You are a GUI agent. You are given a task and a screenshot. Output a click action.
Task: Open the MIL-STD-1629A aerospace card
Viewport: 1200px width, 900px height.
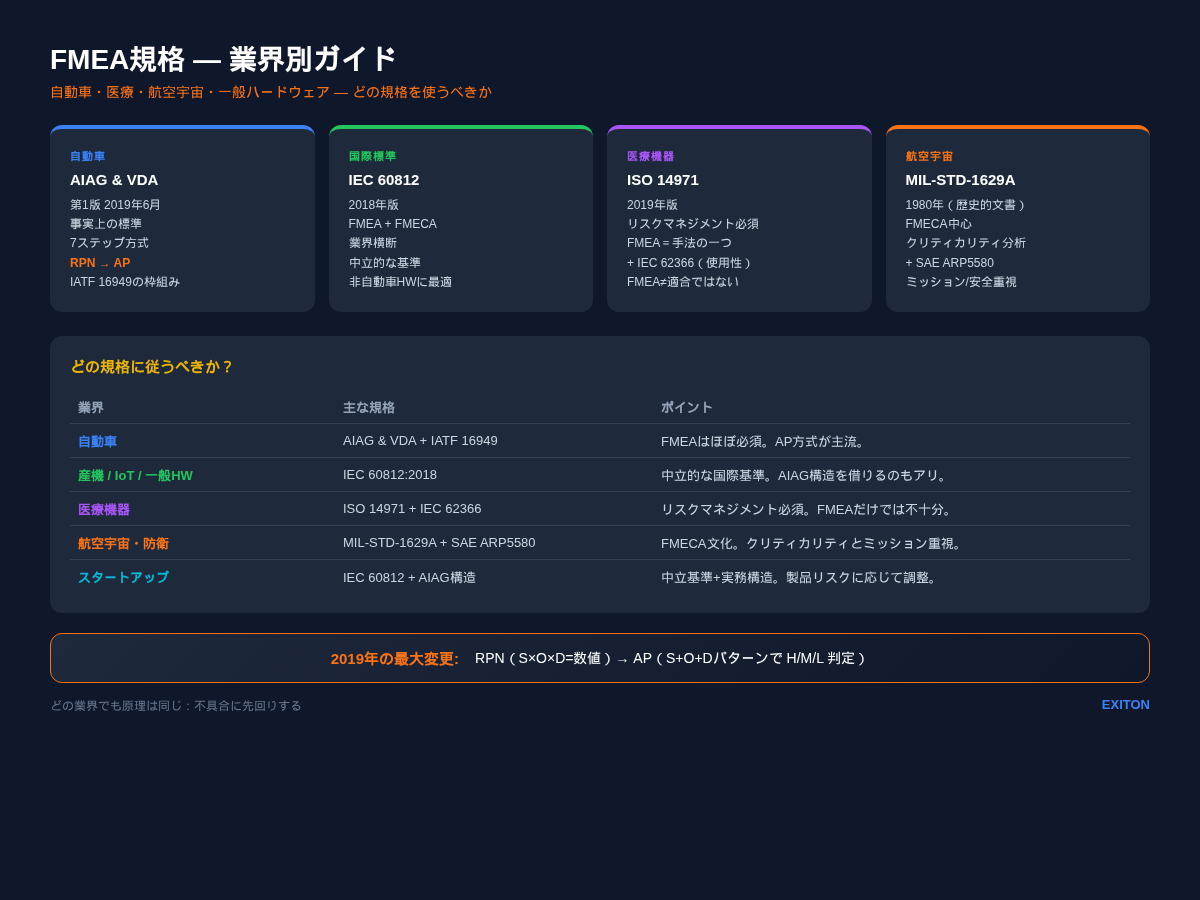[1017, 218]
